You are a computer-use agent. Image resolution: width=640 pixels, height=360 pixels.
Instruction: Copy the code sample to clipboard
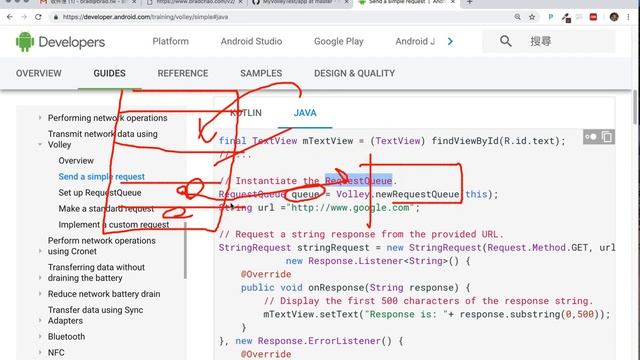[x=607, y=137]
